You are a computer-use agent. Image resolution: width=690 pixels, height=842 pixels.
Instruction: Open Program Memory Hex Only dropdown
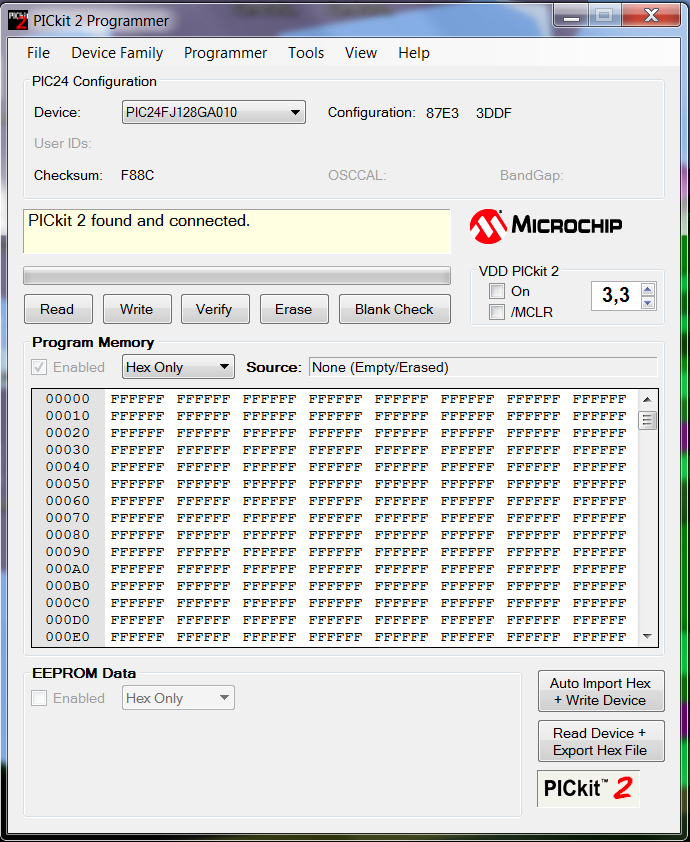click(178, 367)
